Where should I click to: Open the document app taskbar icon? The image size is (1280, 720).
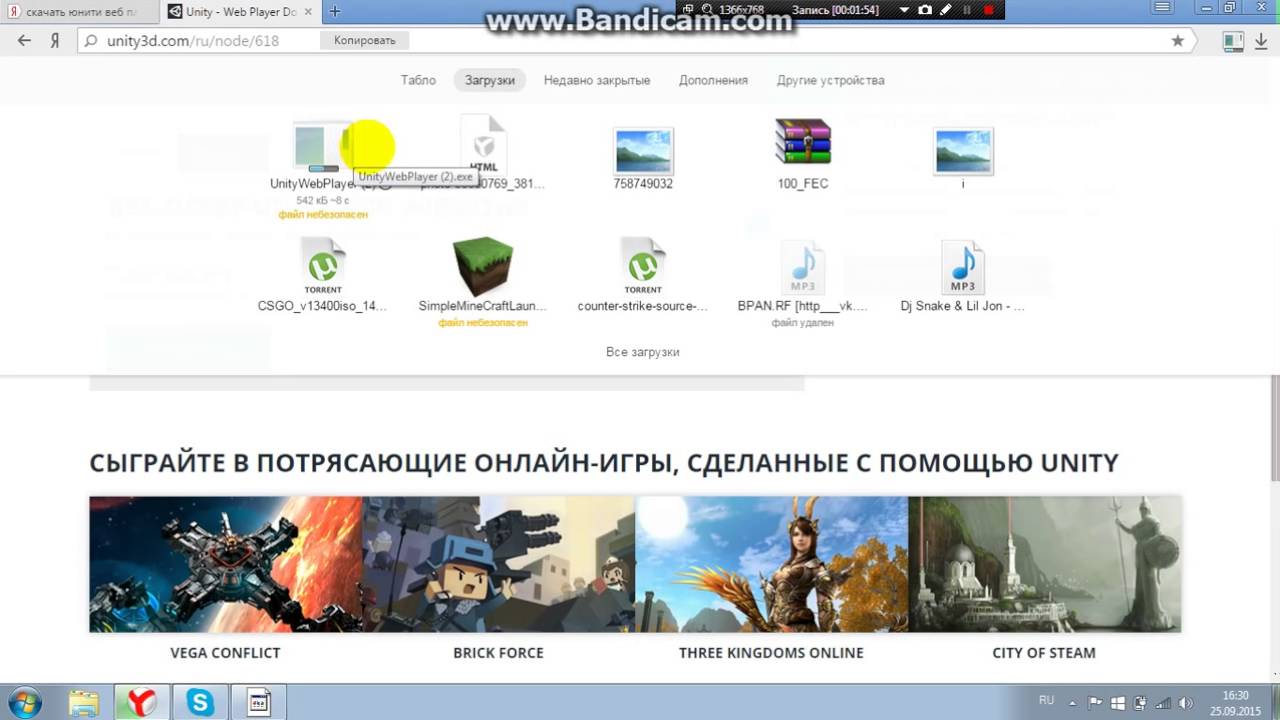point(259,702)
